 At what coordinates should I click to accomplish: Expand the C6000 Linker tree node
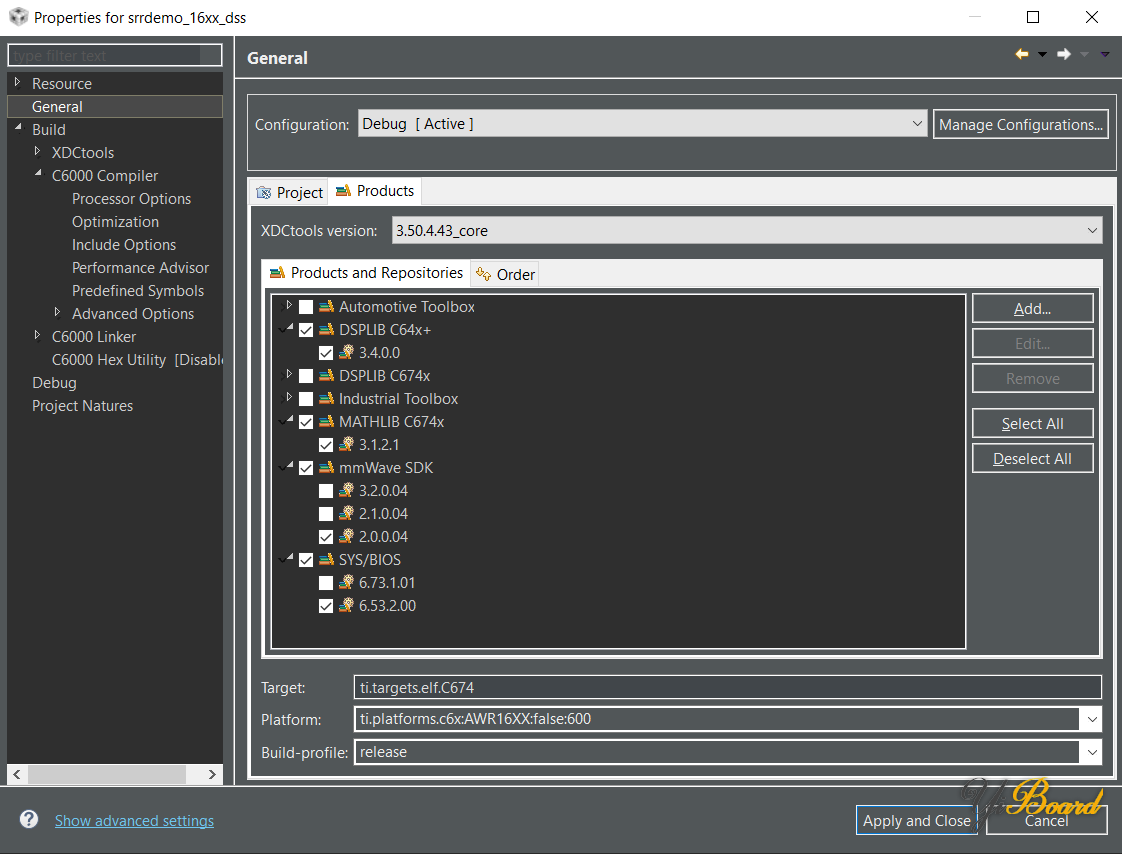38,336
